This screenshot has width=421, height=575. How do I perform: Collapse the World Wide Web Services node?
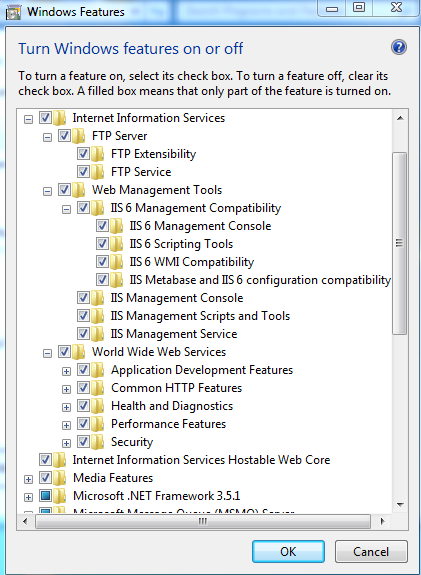47,353
